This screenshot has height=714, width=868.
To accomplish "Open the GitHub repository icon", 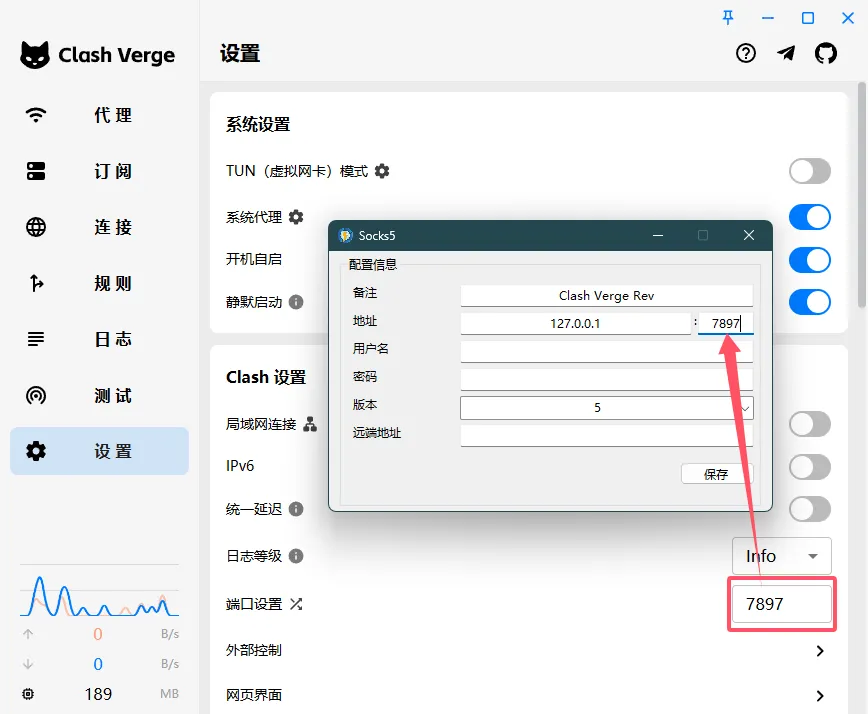I will coord(825,54).
